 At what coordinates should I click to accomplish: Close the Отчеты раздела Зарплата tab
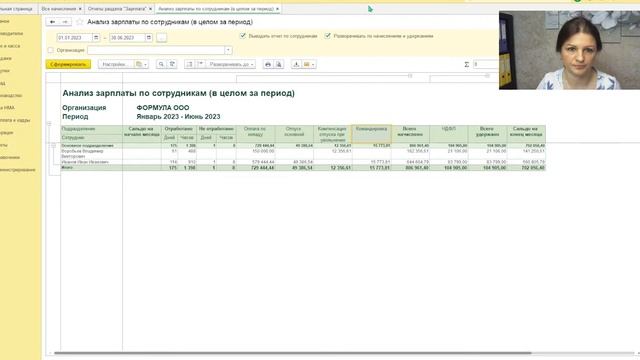(x=150, y=9)
